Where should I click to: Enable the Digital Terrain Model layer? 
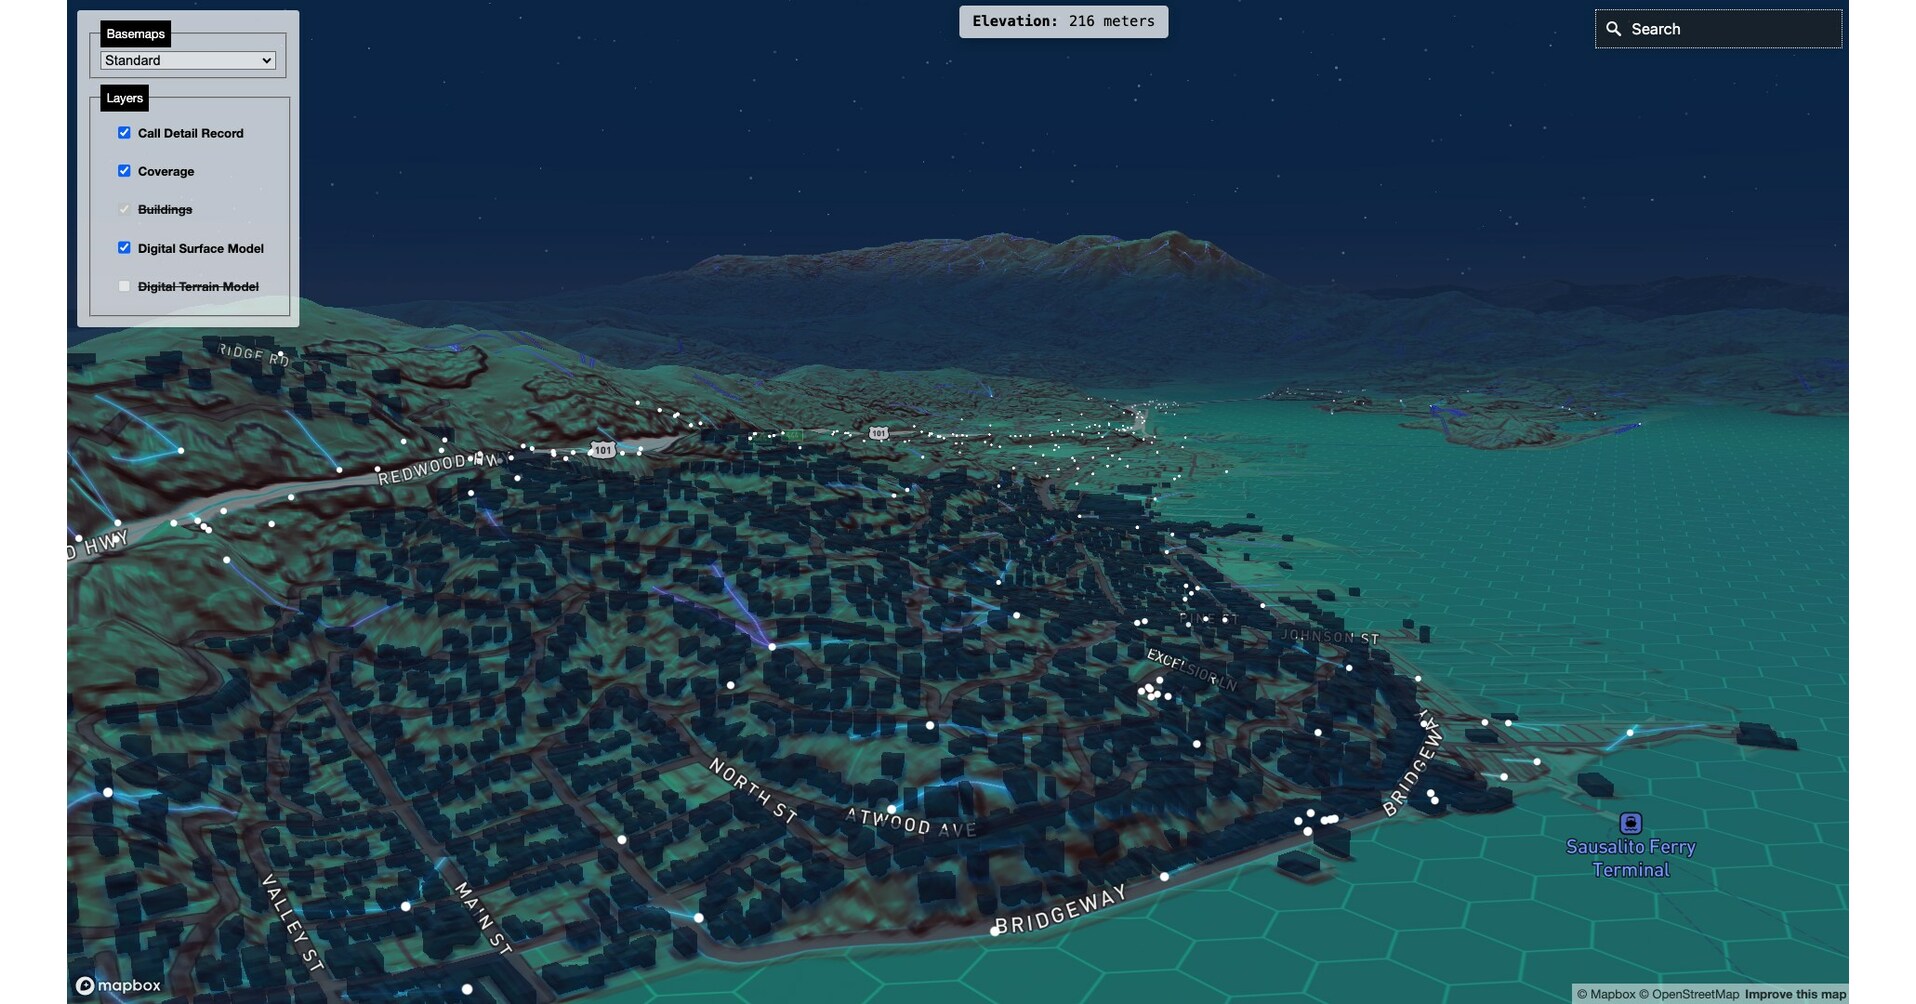click(124, 286)
